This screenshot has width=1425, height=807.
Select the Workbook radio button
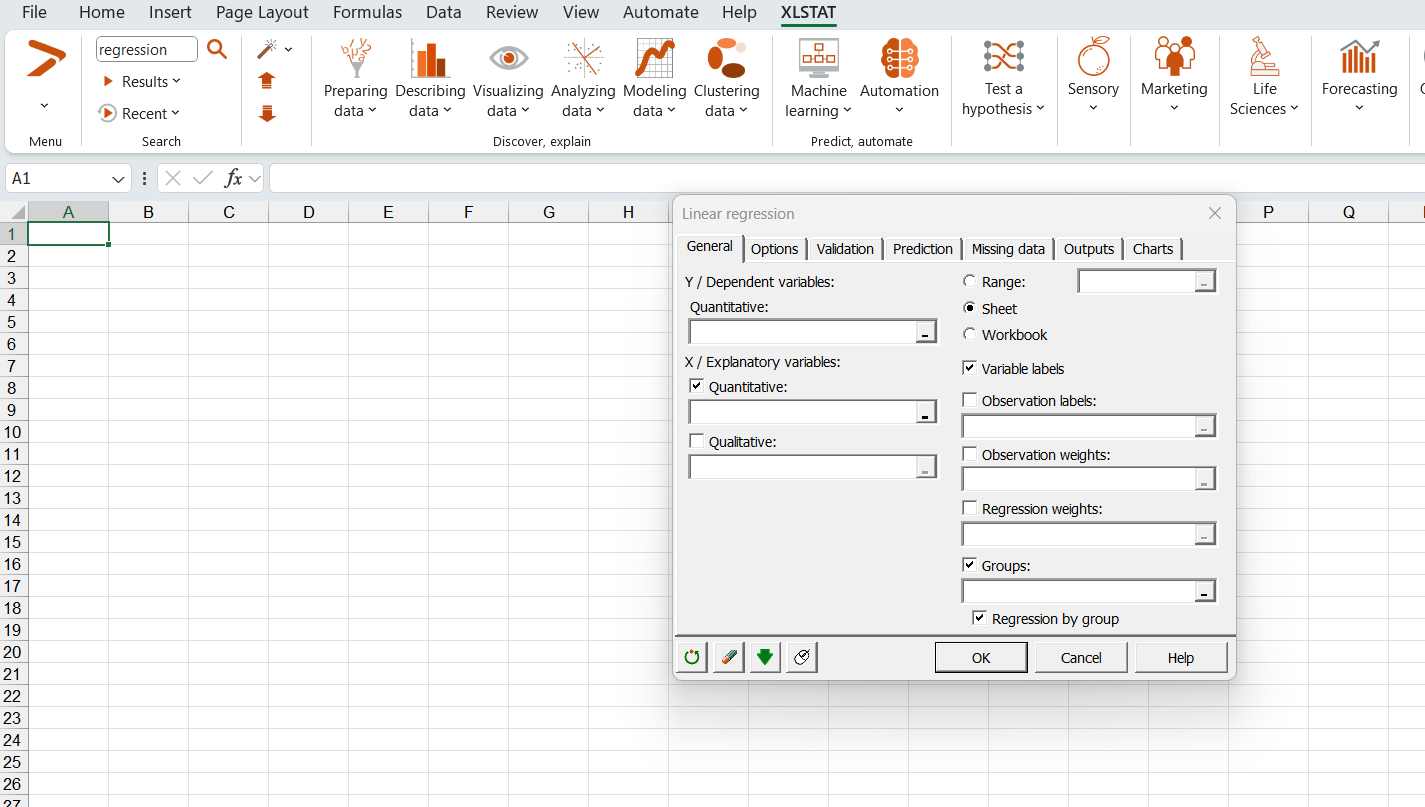(969, 334)
